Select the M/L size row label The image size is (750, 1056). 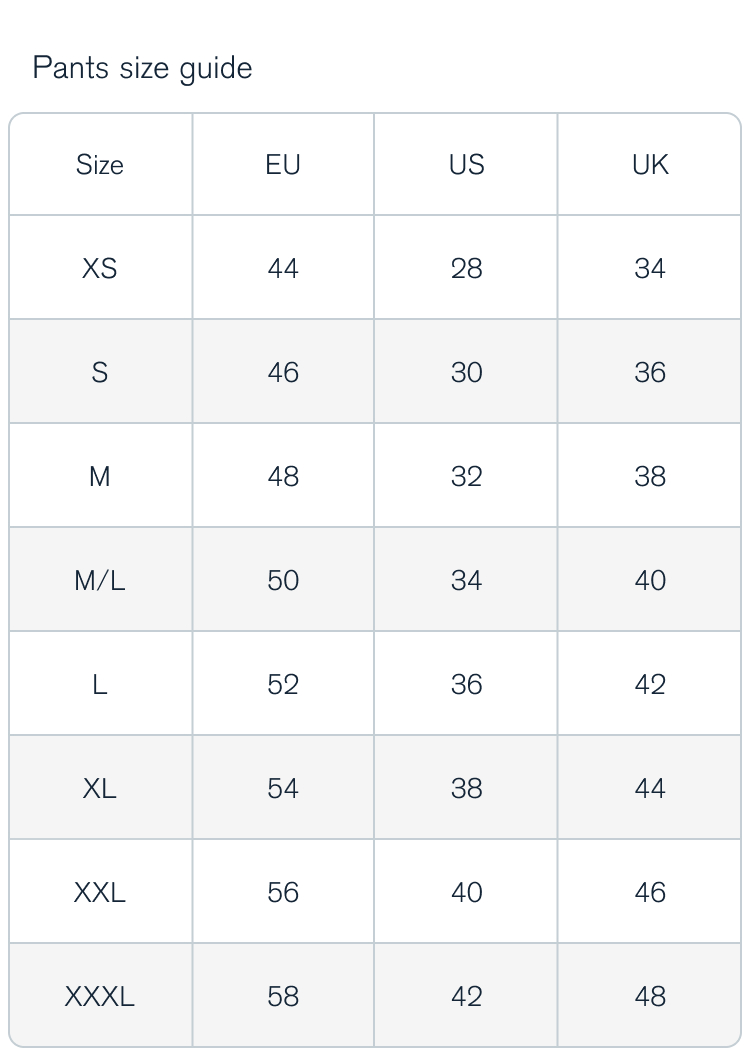(100, 580)
